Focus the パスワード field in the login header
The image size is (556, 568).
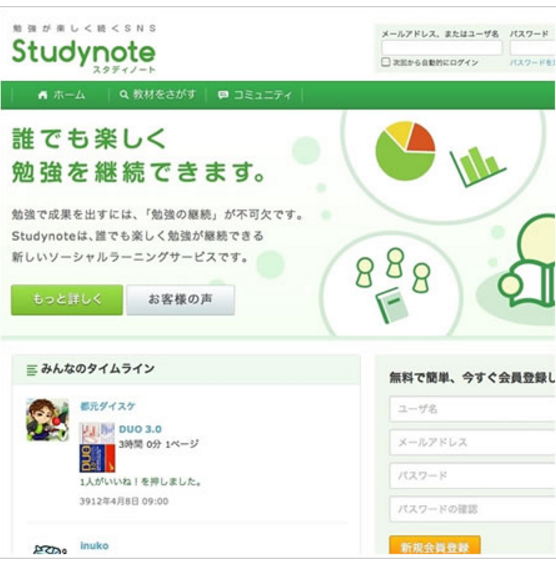pyautogui.click(x=532, y=48)
